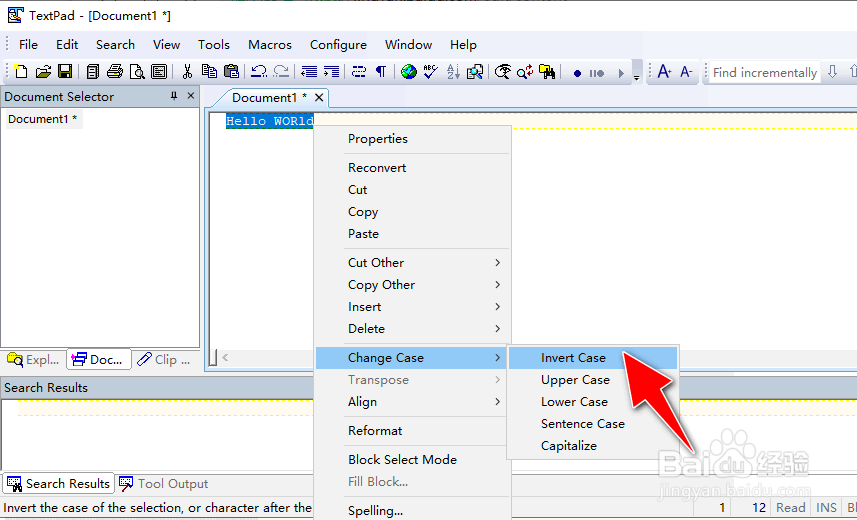Click the Print Preview icon

coord(137,72)
